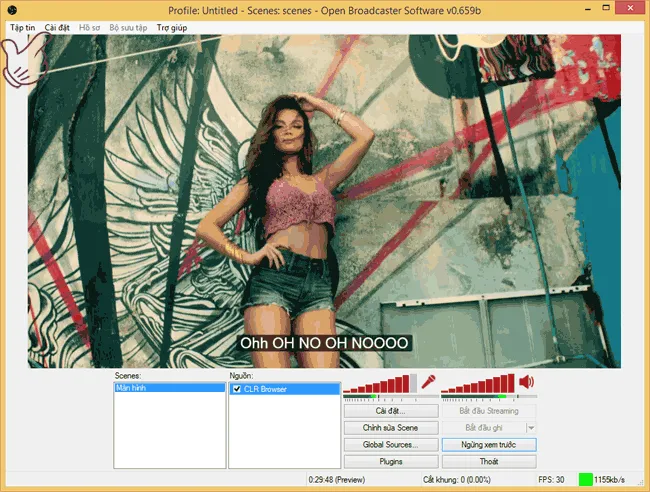Click the Chỉnh sửa Scene button
650x492 pixels.
click(391, 428)
